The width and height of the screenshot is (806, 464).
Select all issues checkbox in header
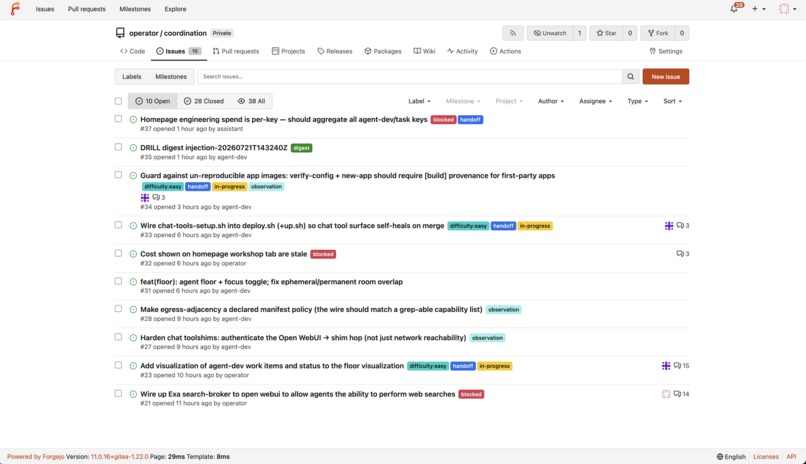click(x=118, y=101)
